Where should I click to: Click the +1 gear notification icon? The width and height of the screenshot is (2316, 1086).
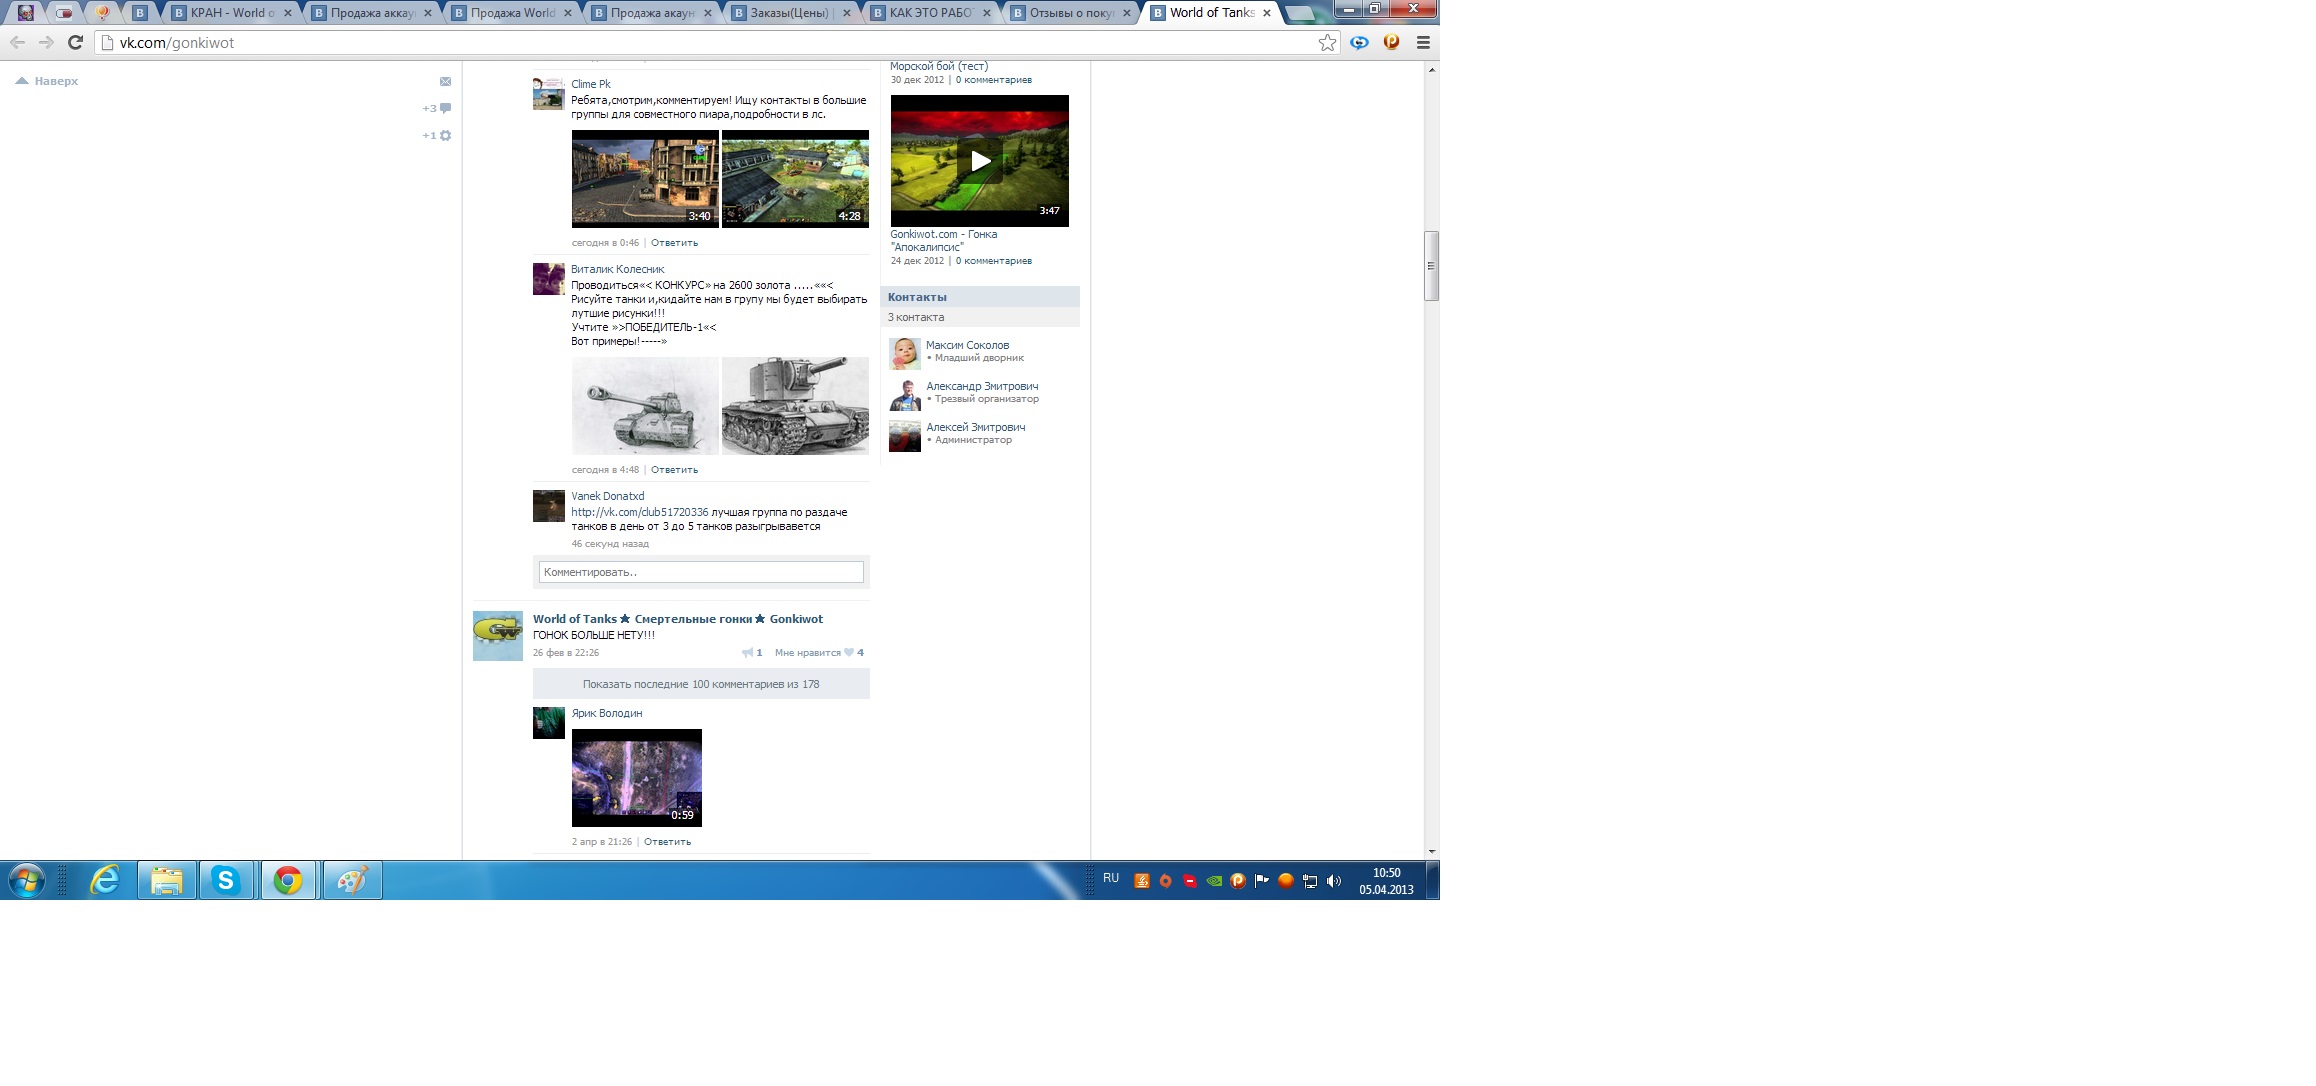pos(445,135)
